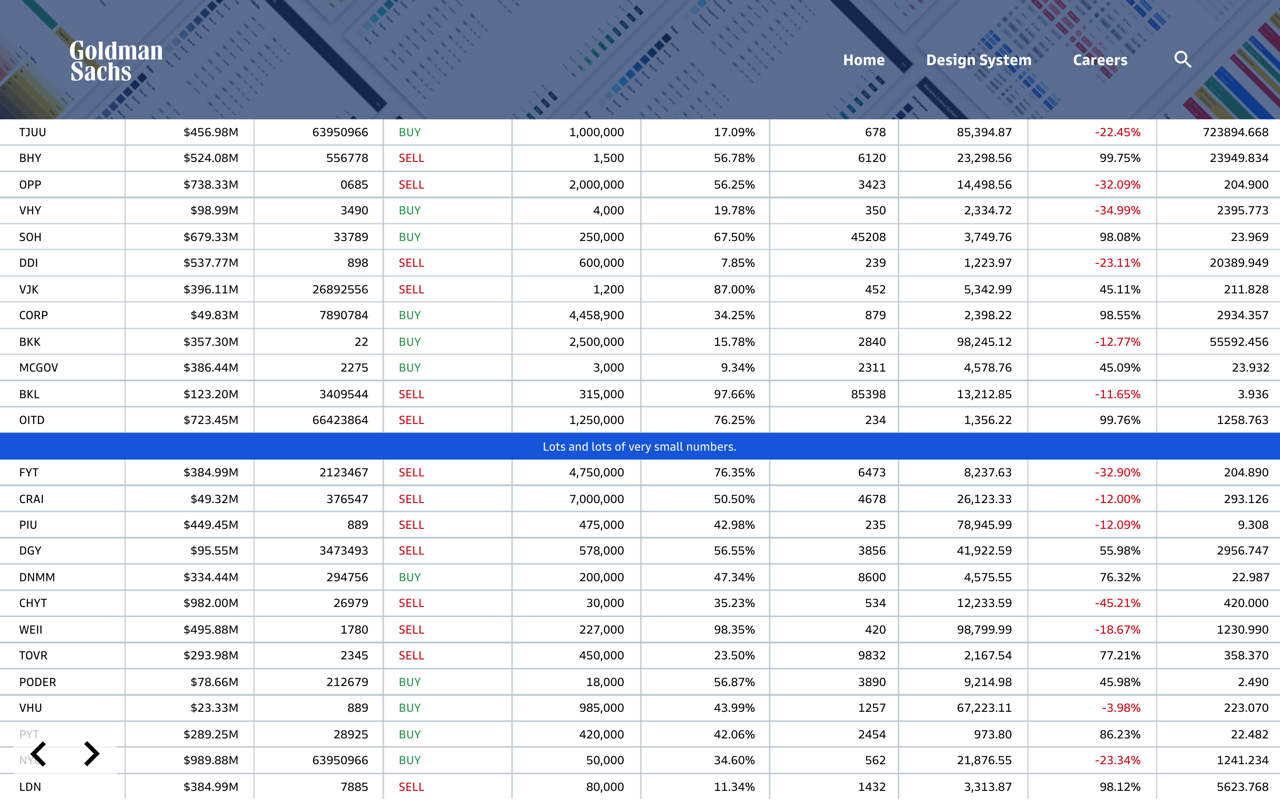Click the -34.99% value in VHY row

[1117, 211]
